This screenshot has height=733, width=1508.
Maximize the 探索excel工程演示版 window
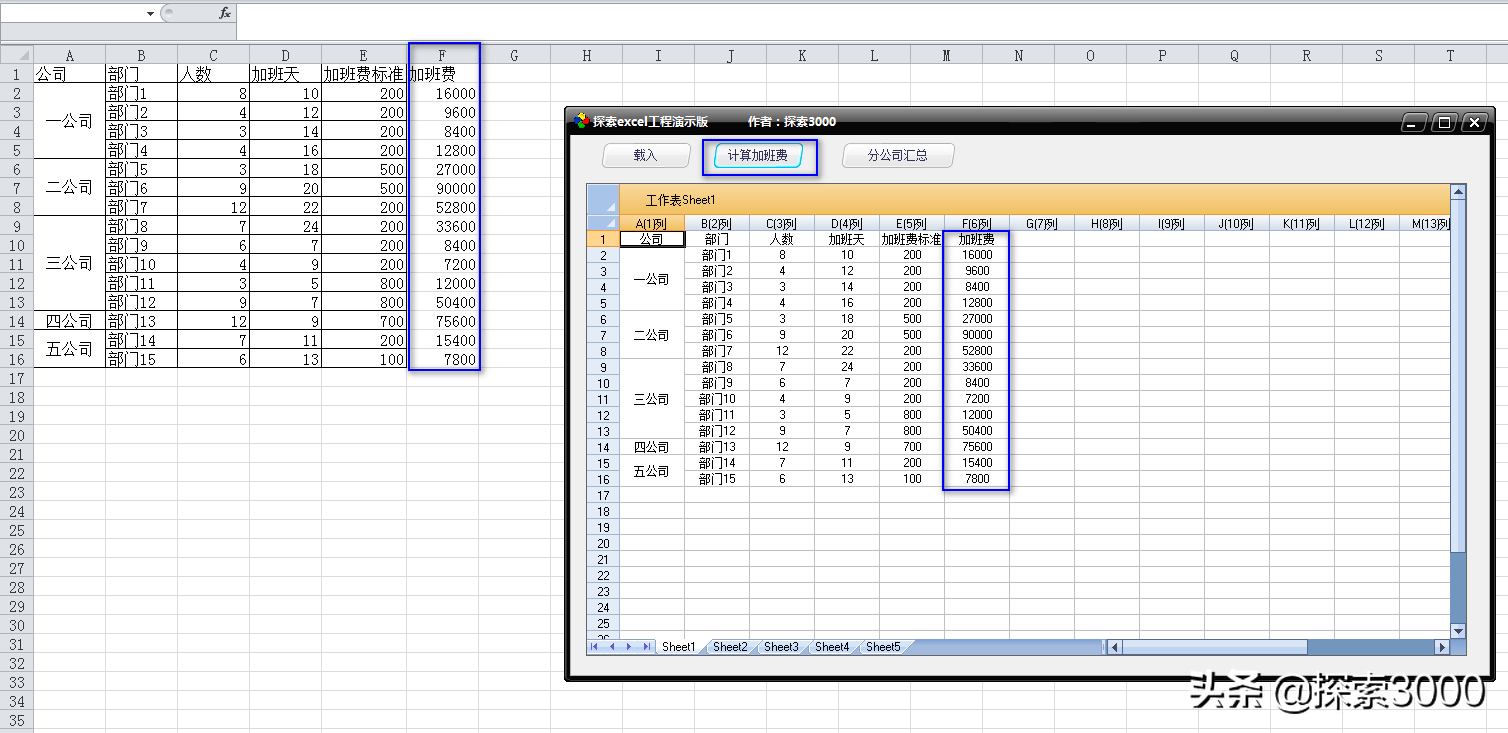click(x=1444, y=122)
